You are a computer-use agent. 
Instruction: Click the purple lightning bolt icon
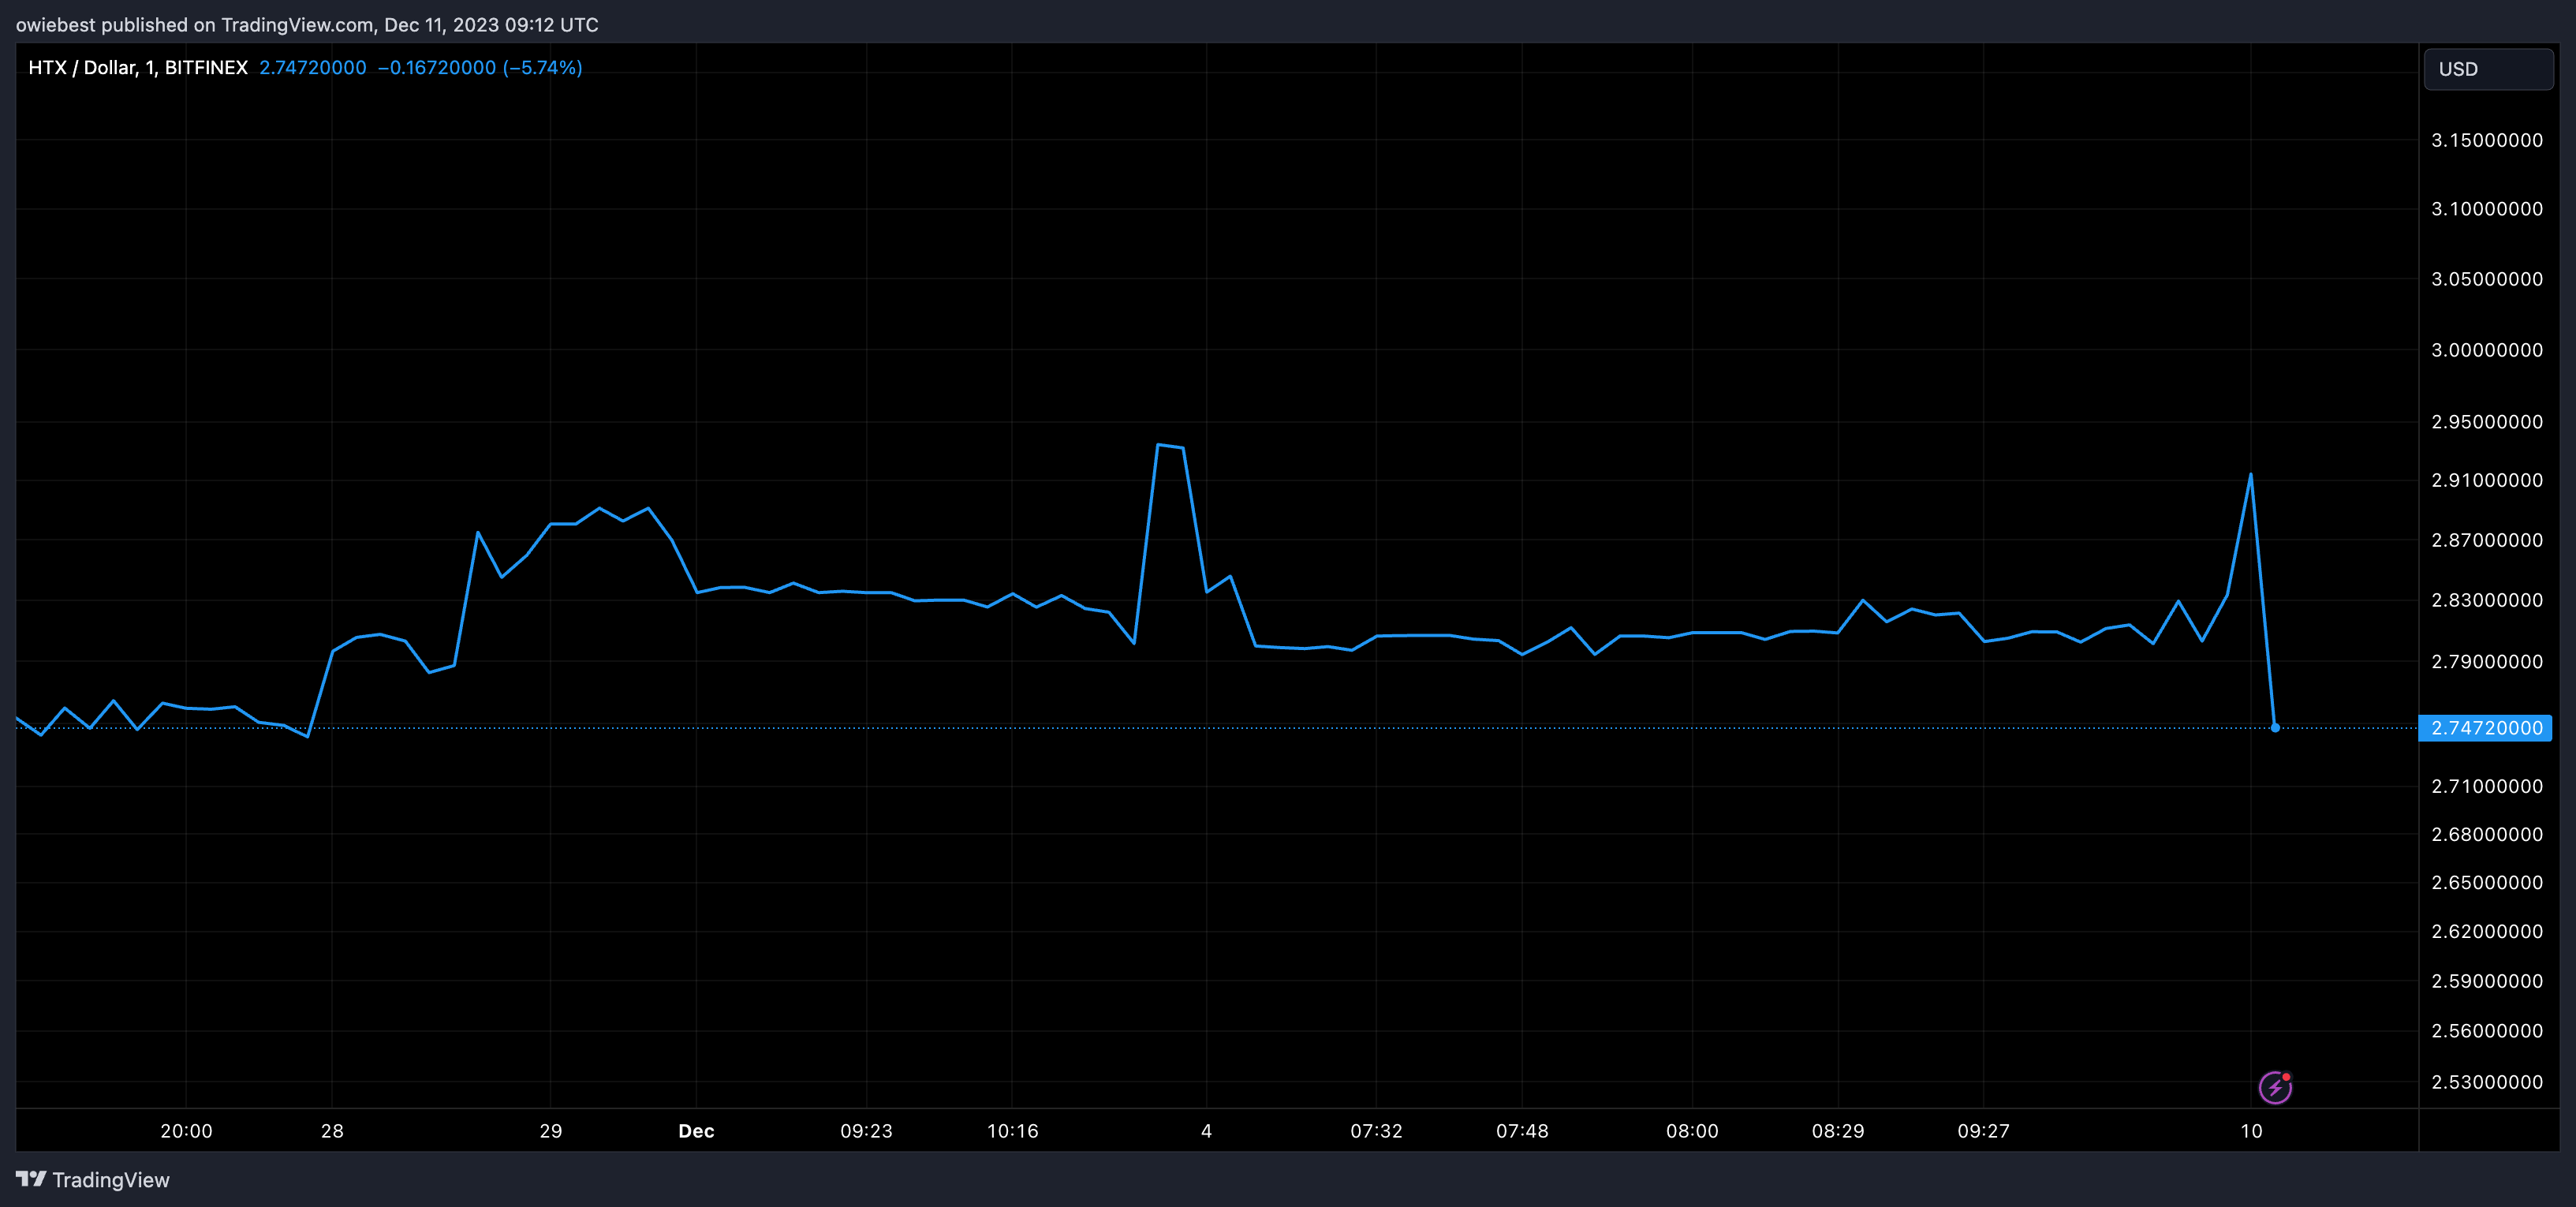coord(2274,1087)
